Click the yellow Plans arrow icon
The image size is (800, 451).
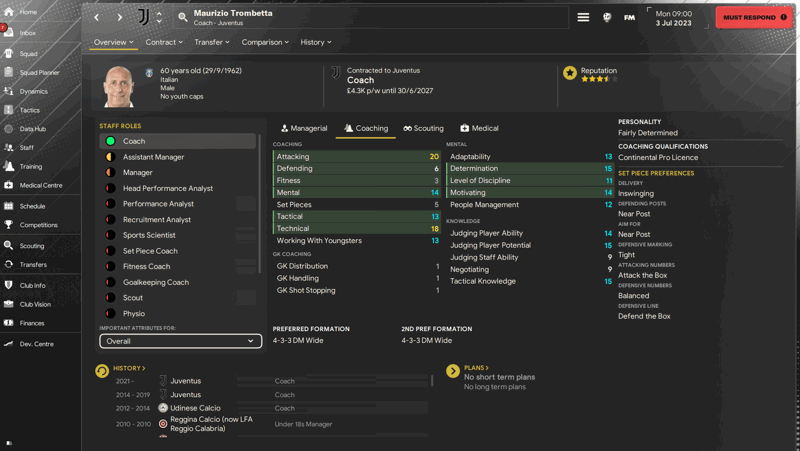point(453,371)
